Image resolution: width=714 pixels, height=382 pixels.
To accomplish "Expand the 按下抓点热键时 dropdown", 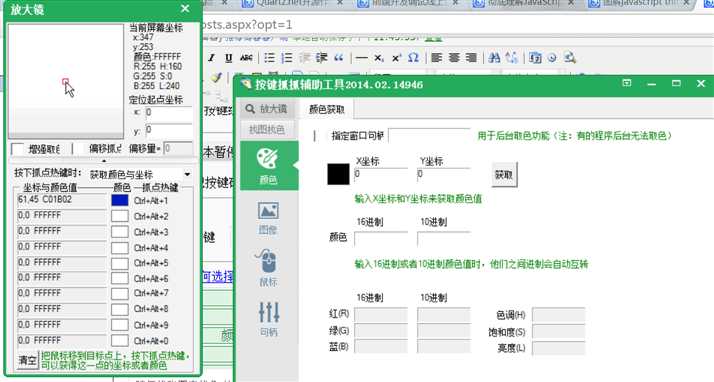I will (187, 174).
